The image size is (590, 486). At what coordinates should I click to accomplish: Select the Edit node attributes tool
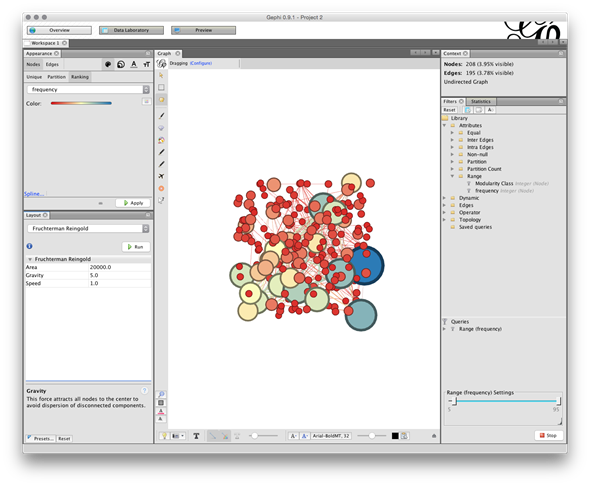point(161,200)
